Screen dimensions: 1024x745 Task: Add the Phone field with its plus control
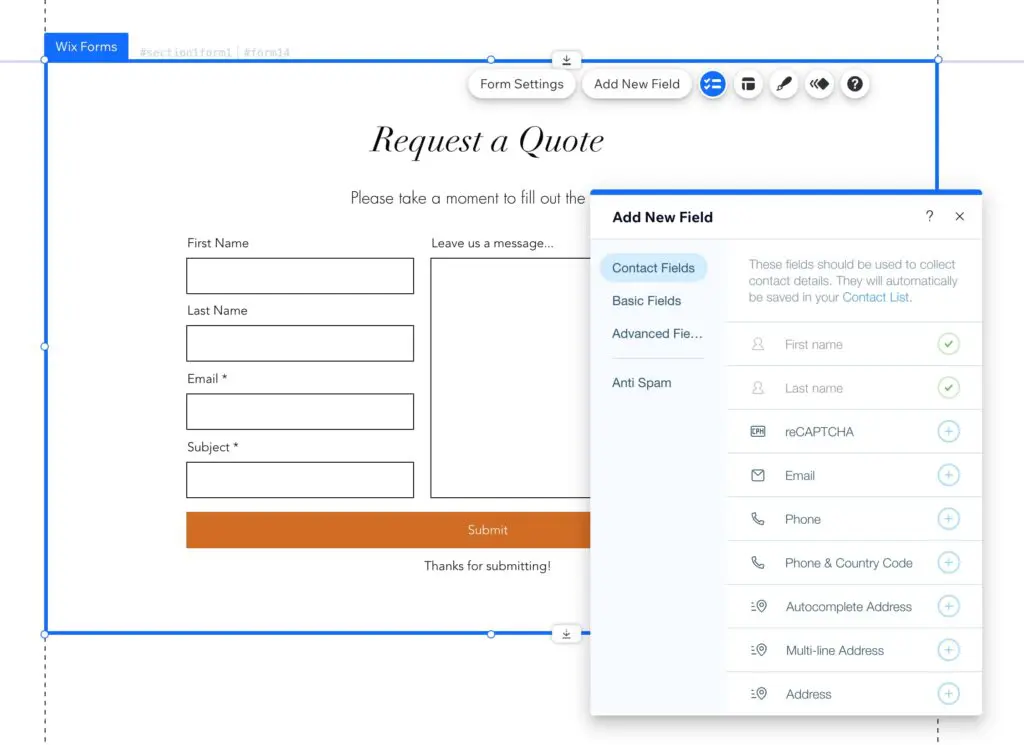point(949,519)
